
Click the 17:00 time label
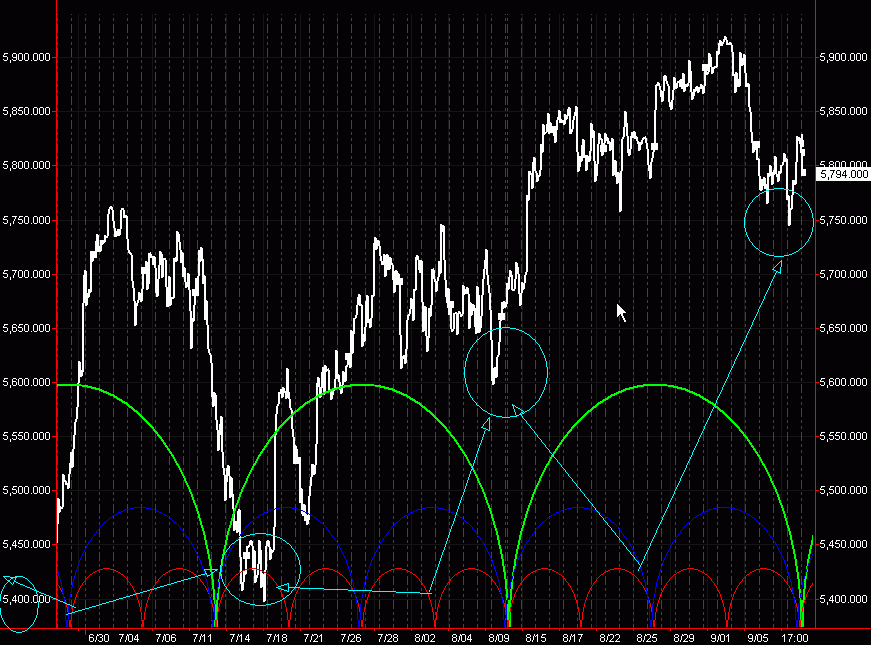(x=795, y=638)
